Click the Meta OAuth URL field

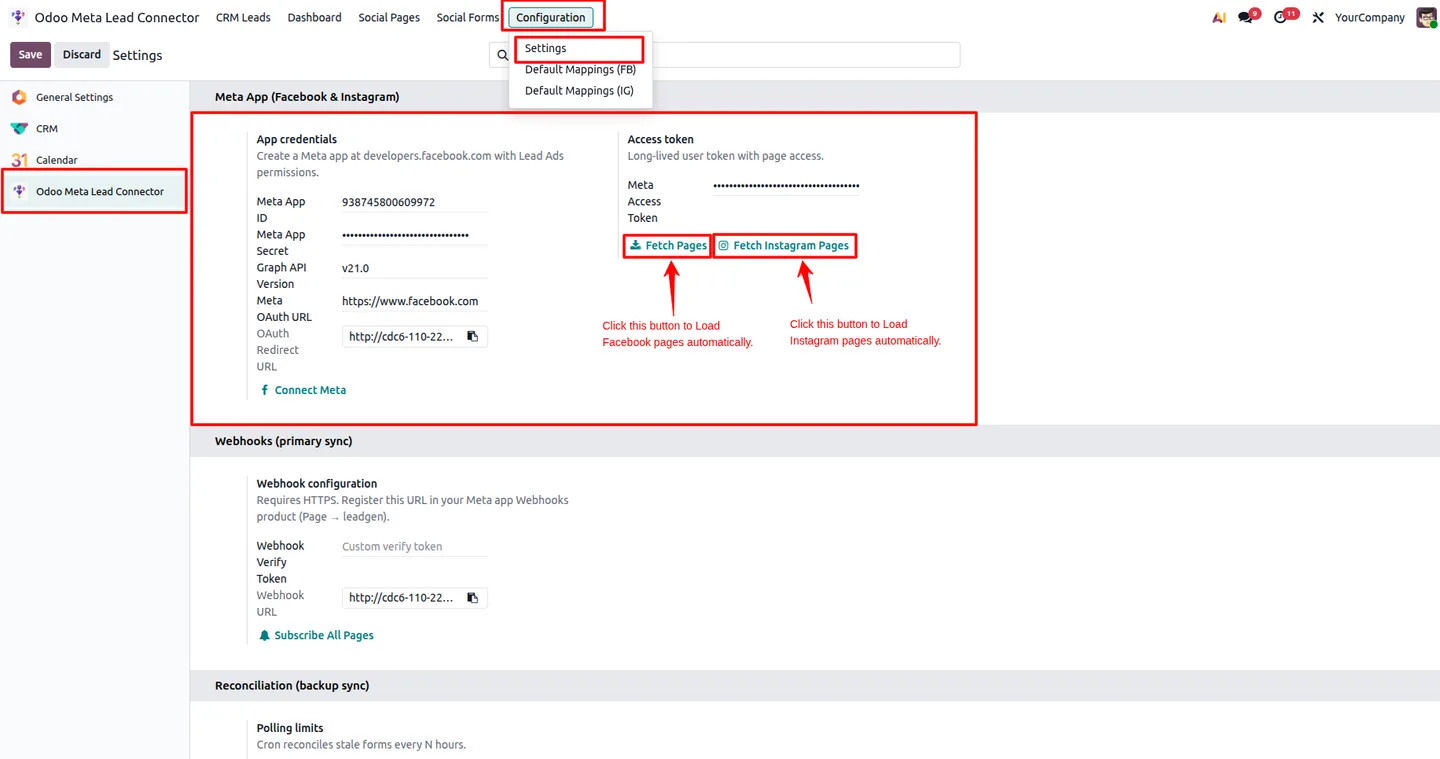[414, 301]
